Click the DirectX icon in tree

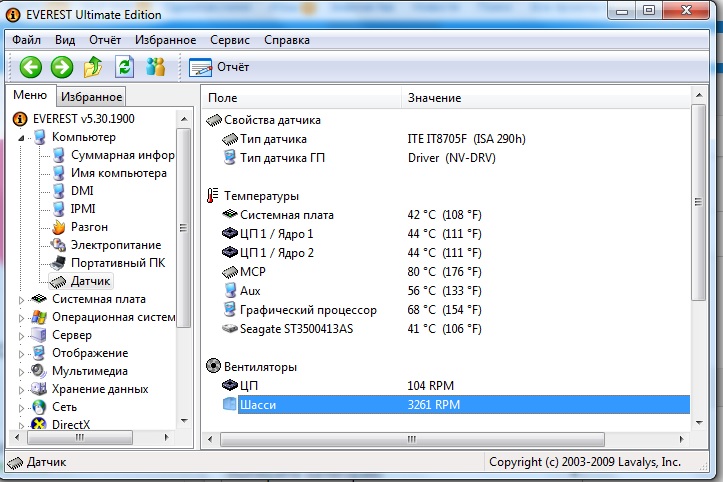point(39,423)
